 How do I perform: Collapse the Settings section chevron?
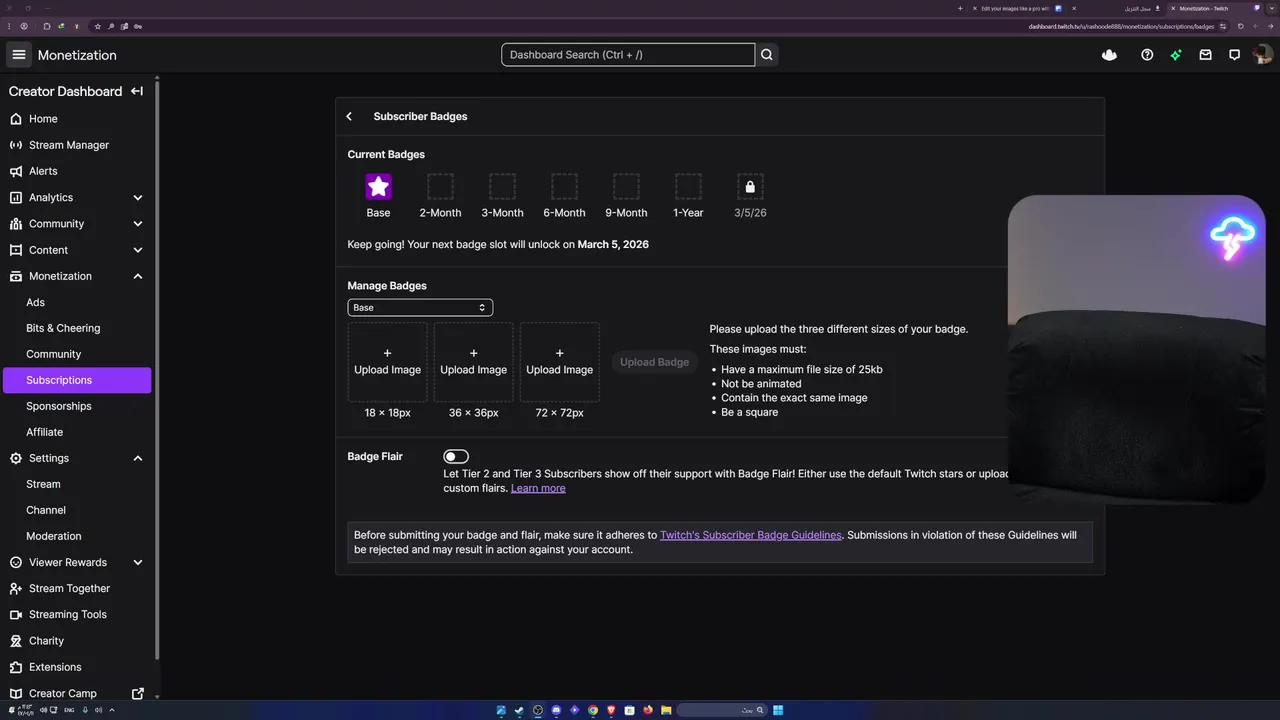(x=138, y=458)
